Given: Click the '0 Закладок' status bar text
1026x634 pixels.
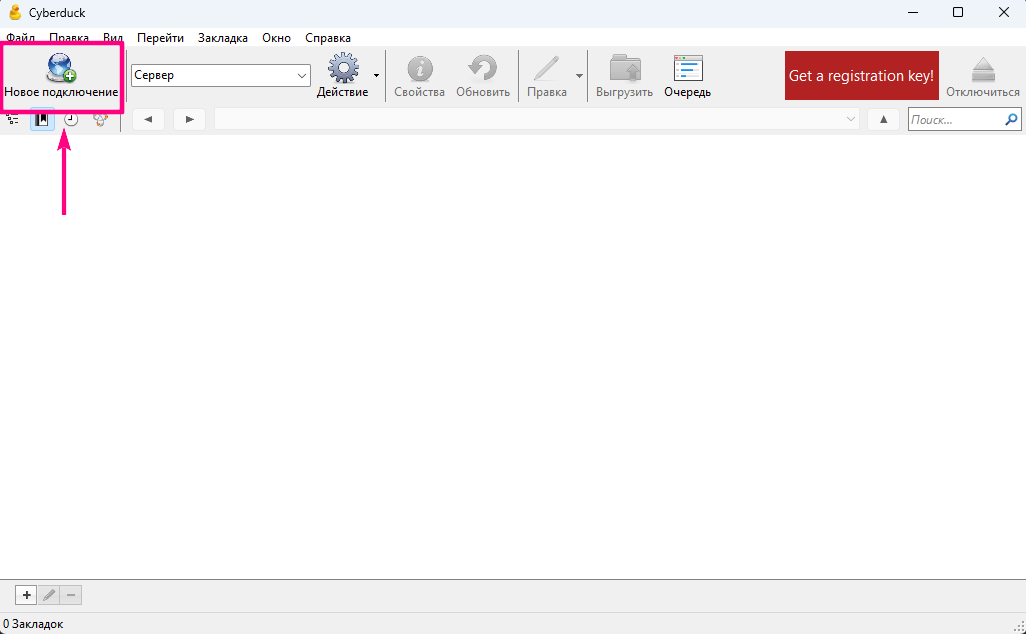Looking at the screenshot, I should tap(33, 624).
